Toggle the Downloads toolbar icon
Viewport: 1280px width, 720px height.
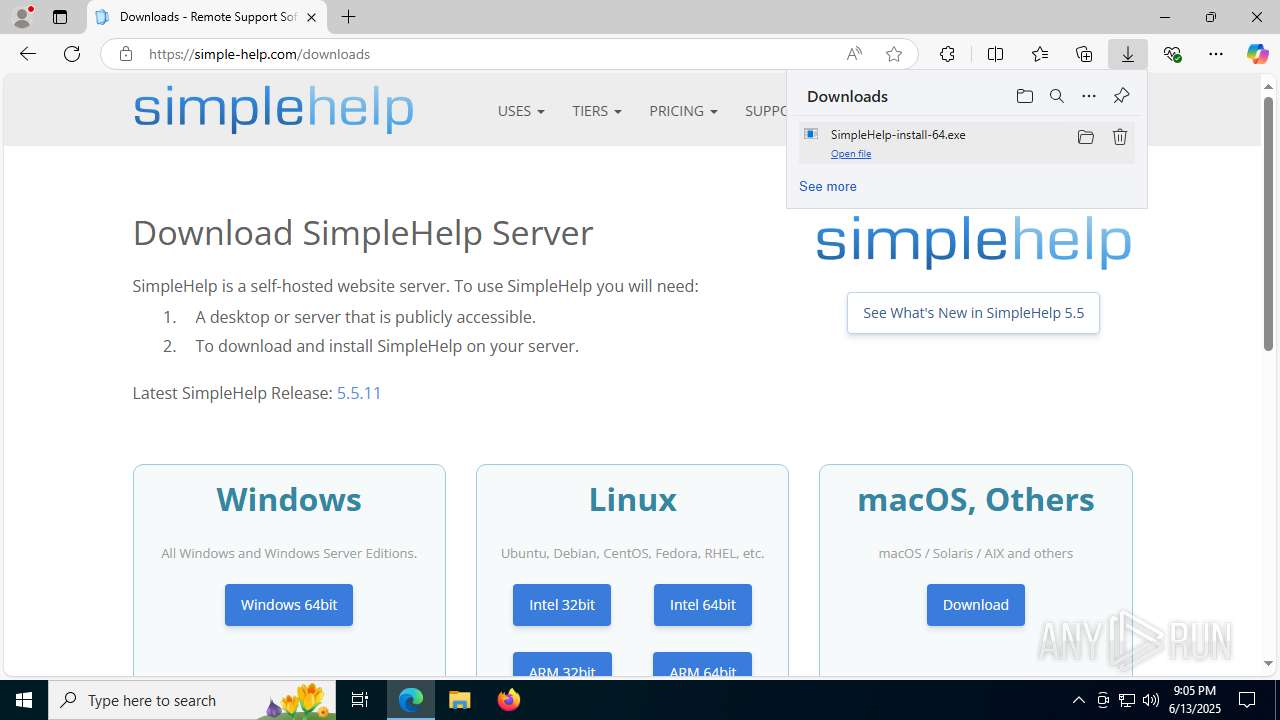pos(1128,54)
